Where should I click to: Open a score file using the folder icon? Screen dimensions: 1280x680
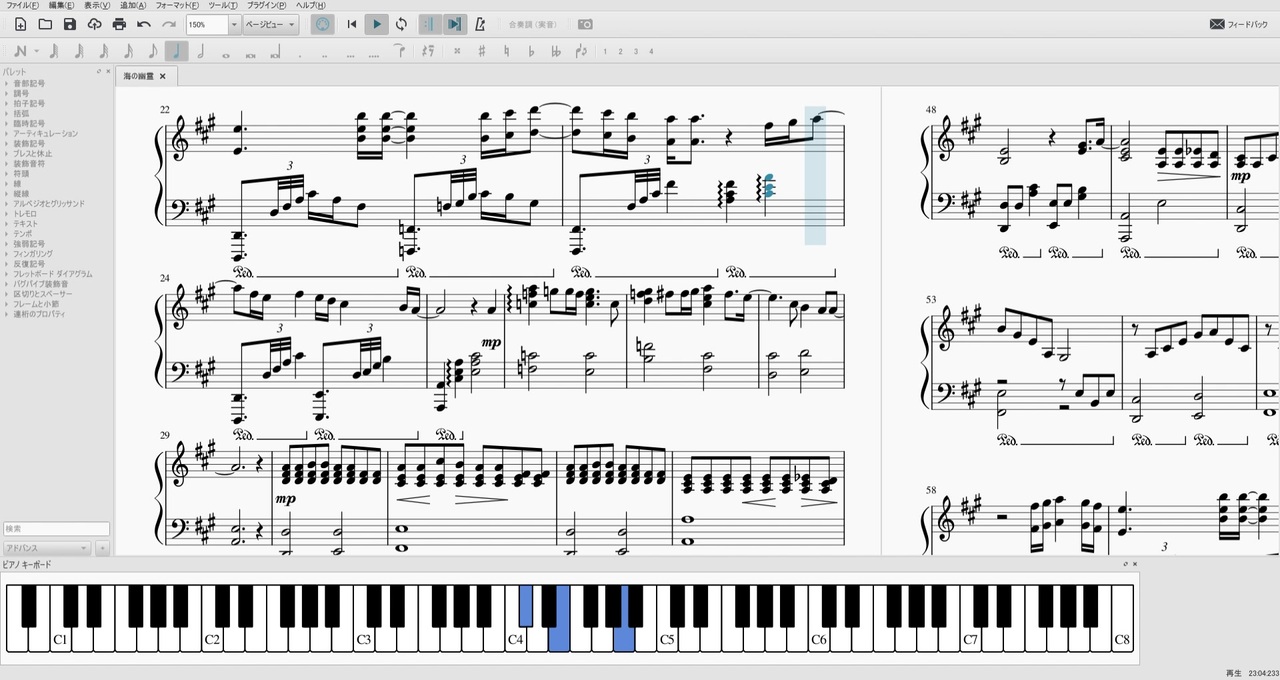[45, 24]
